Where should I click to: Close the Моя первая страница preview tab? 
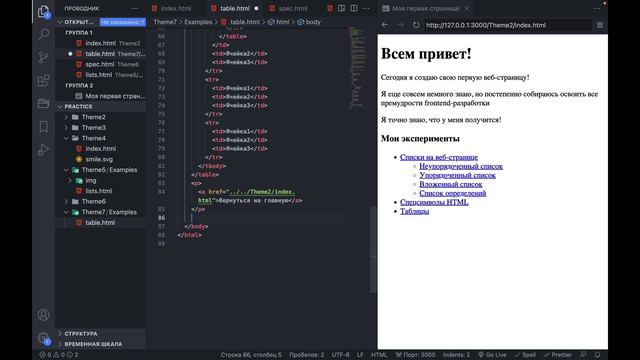click(467, 8)
